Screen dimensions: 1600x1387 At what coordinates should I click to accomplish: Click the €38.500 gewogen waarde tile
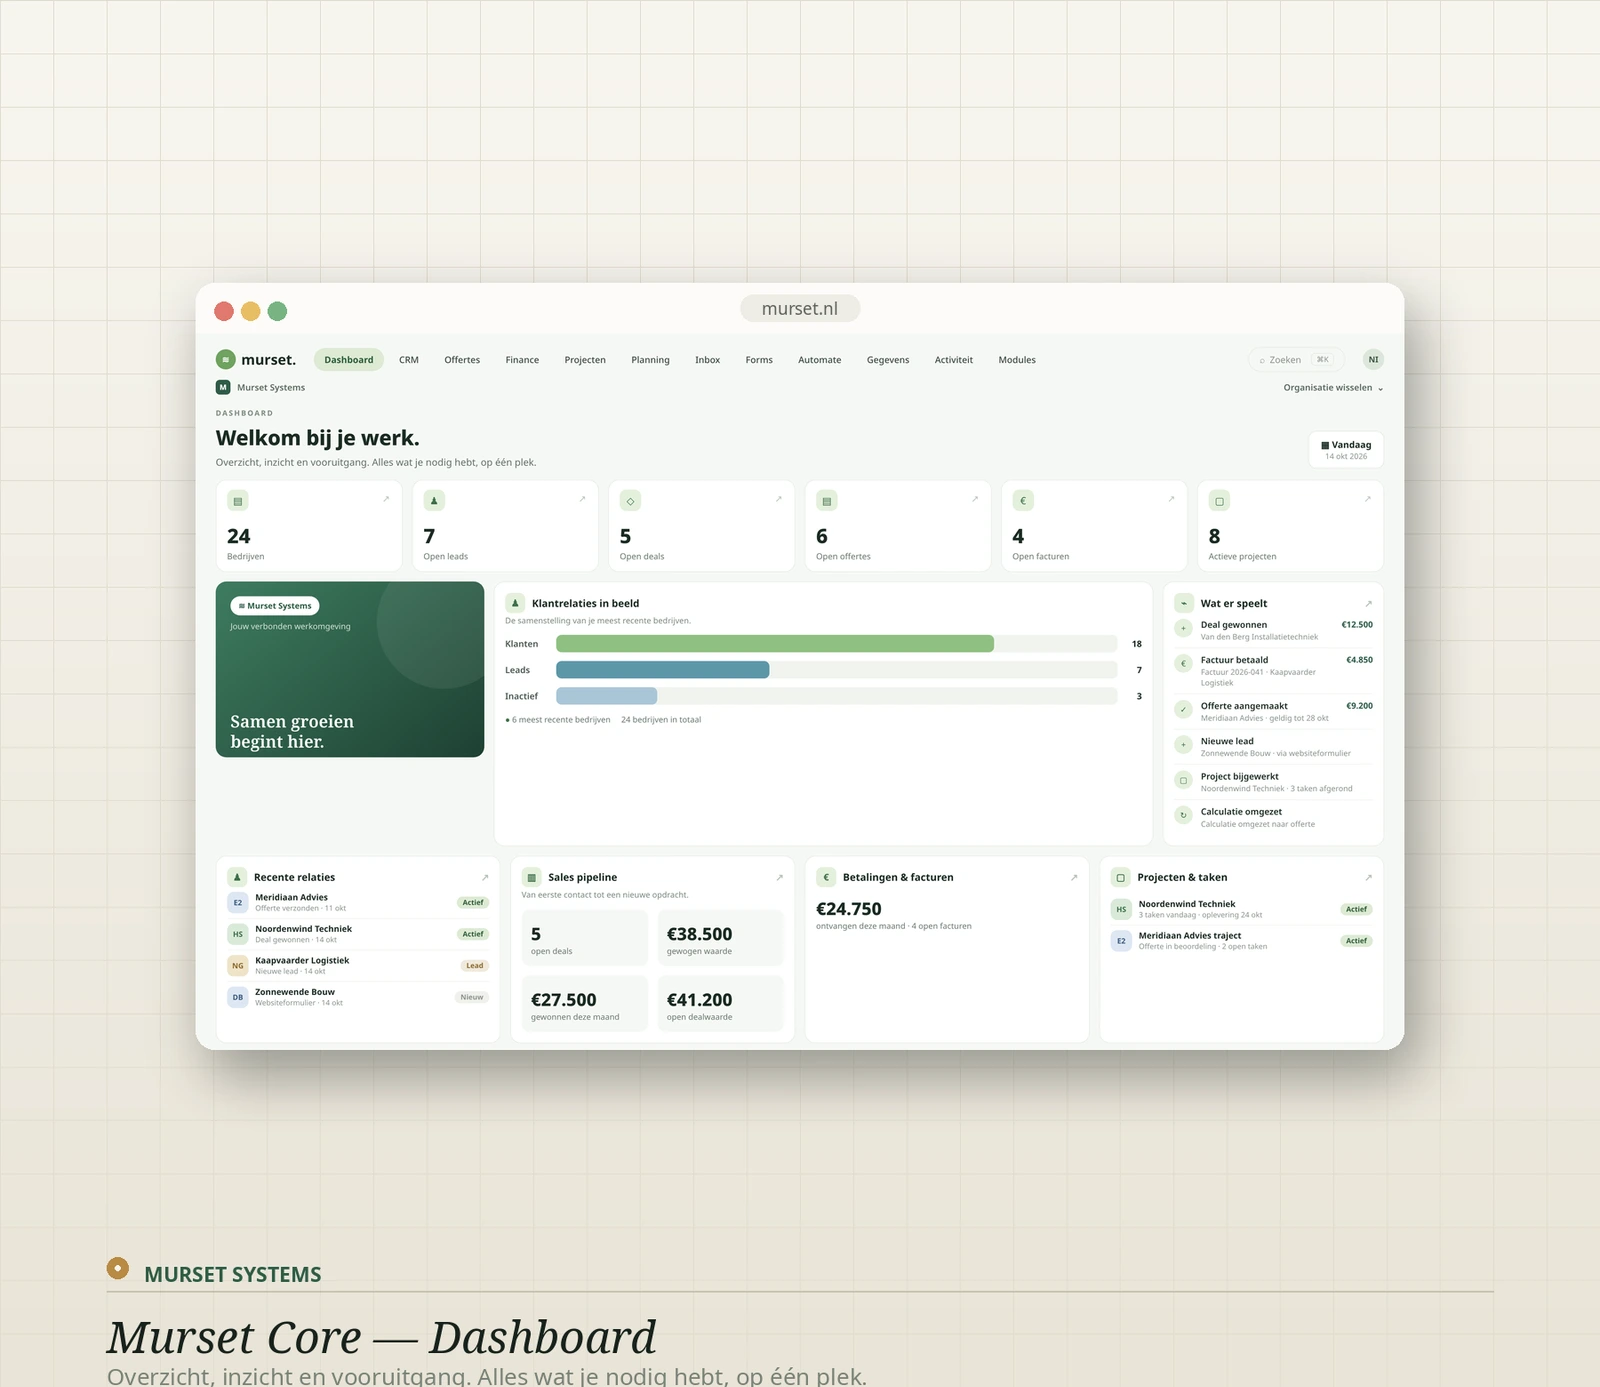720,938
